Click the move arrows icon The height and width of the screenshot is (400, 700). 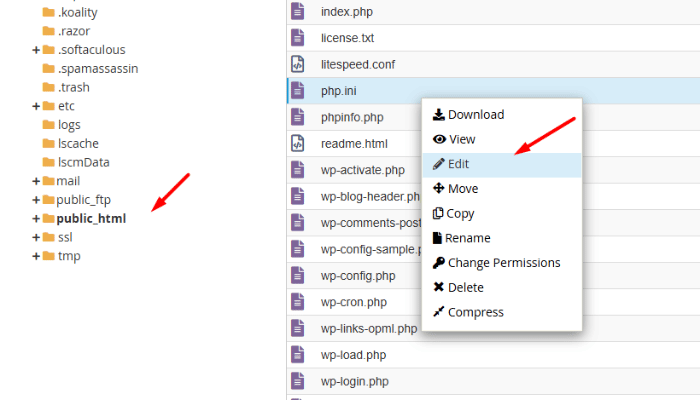pyautogui.click(x=438, y=188)
